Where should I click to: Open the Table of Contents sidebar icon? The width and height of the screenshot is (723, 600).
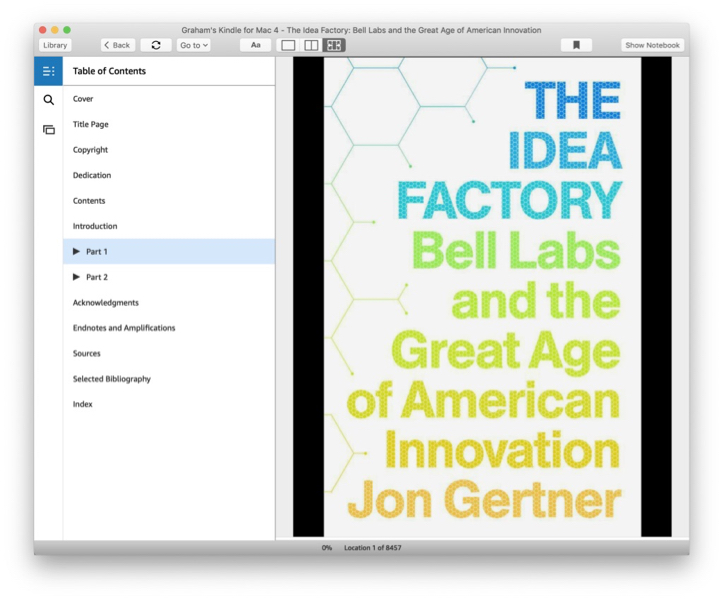tap(48, 71)
